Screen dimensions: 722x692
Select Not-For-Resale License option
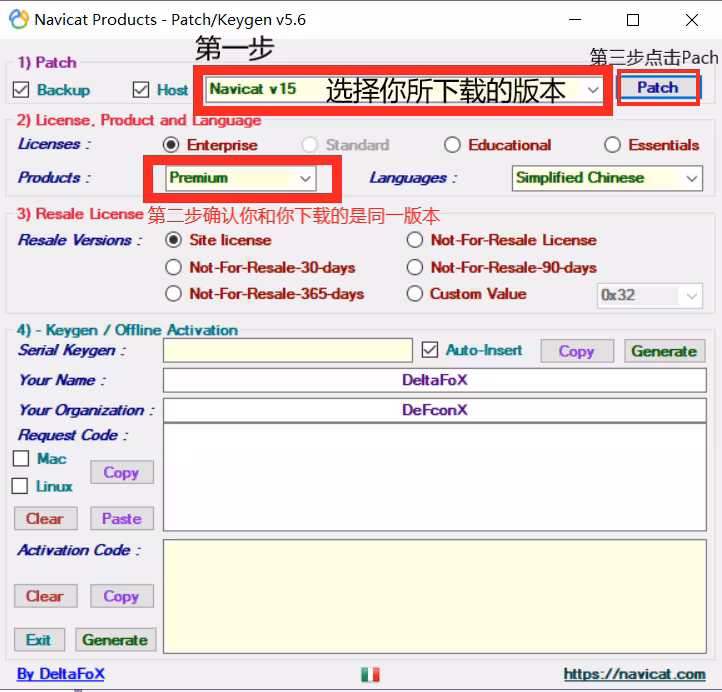click(414, 240)
